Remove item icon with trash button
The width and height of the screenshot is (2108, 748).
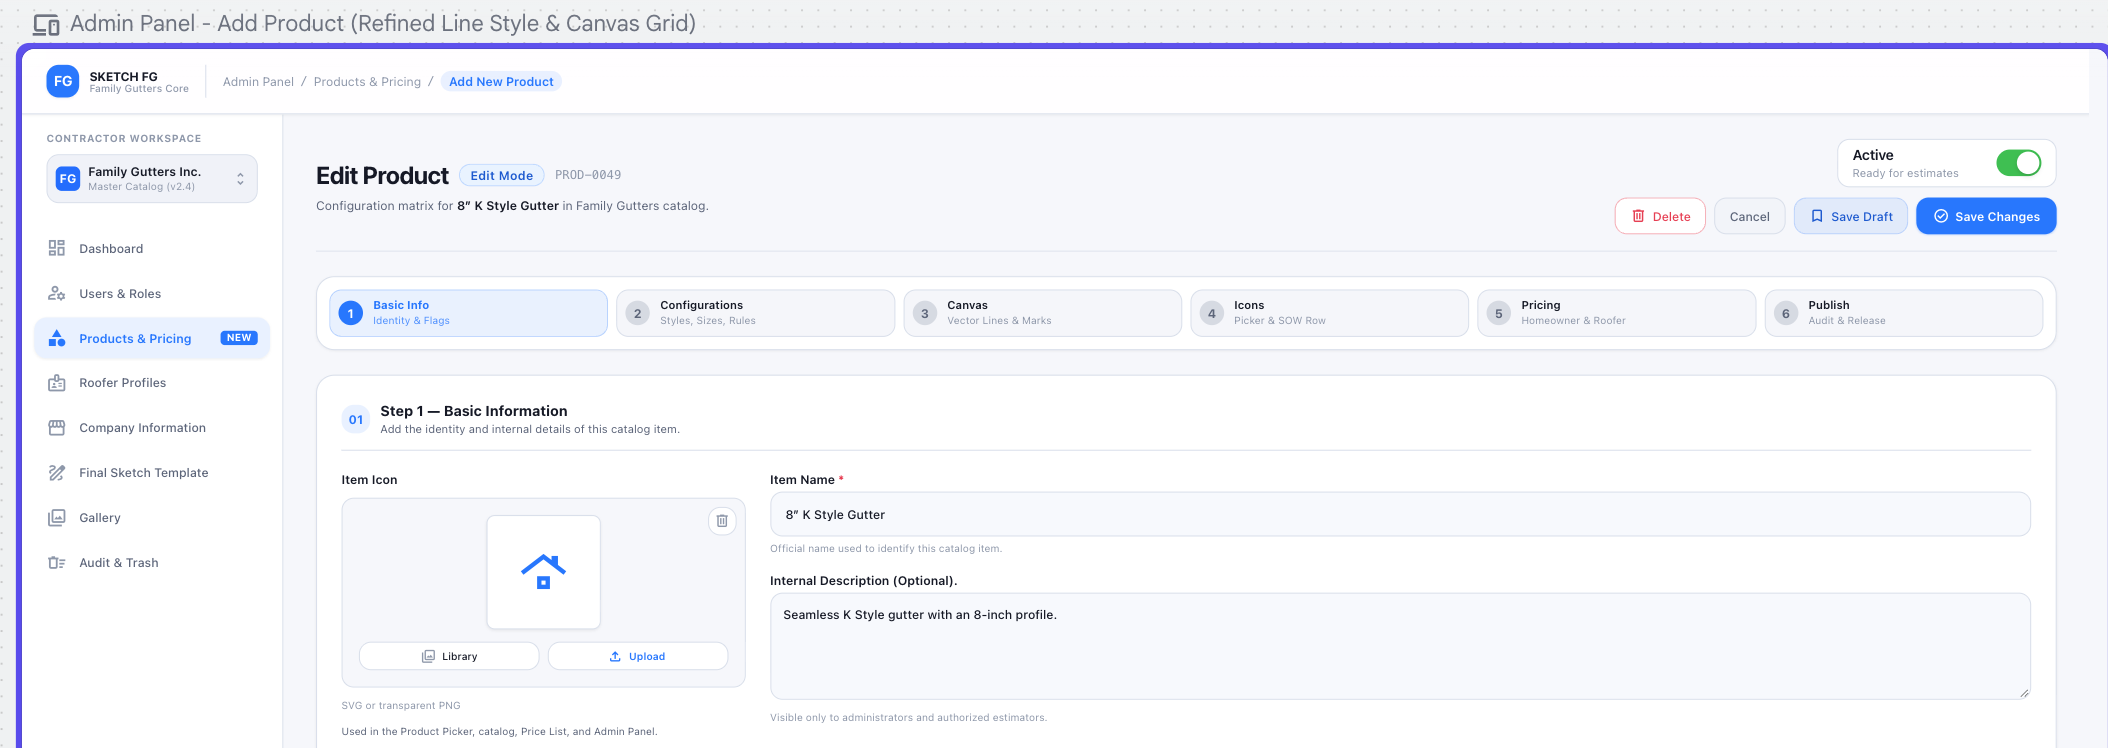[722, 521]
